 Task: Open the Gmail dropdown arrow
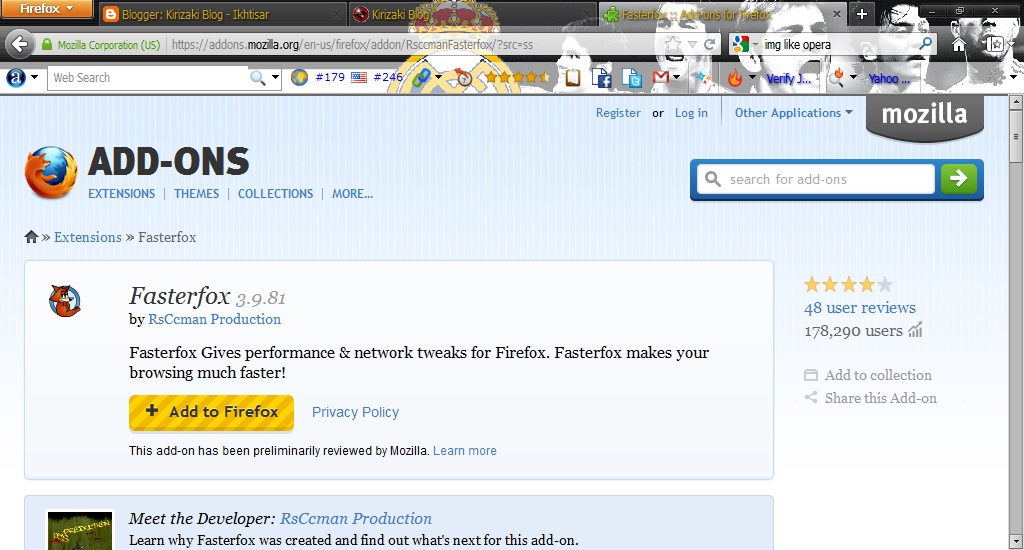[x=676, y=78]
